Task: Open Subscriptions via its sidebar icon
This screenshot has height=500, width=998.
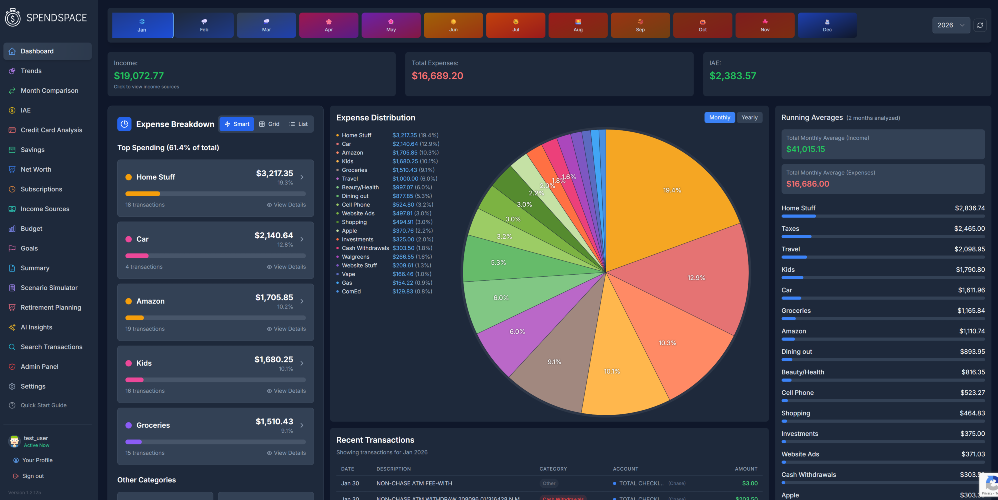Action: [12, 189]
